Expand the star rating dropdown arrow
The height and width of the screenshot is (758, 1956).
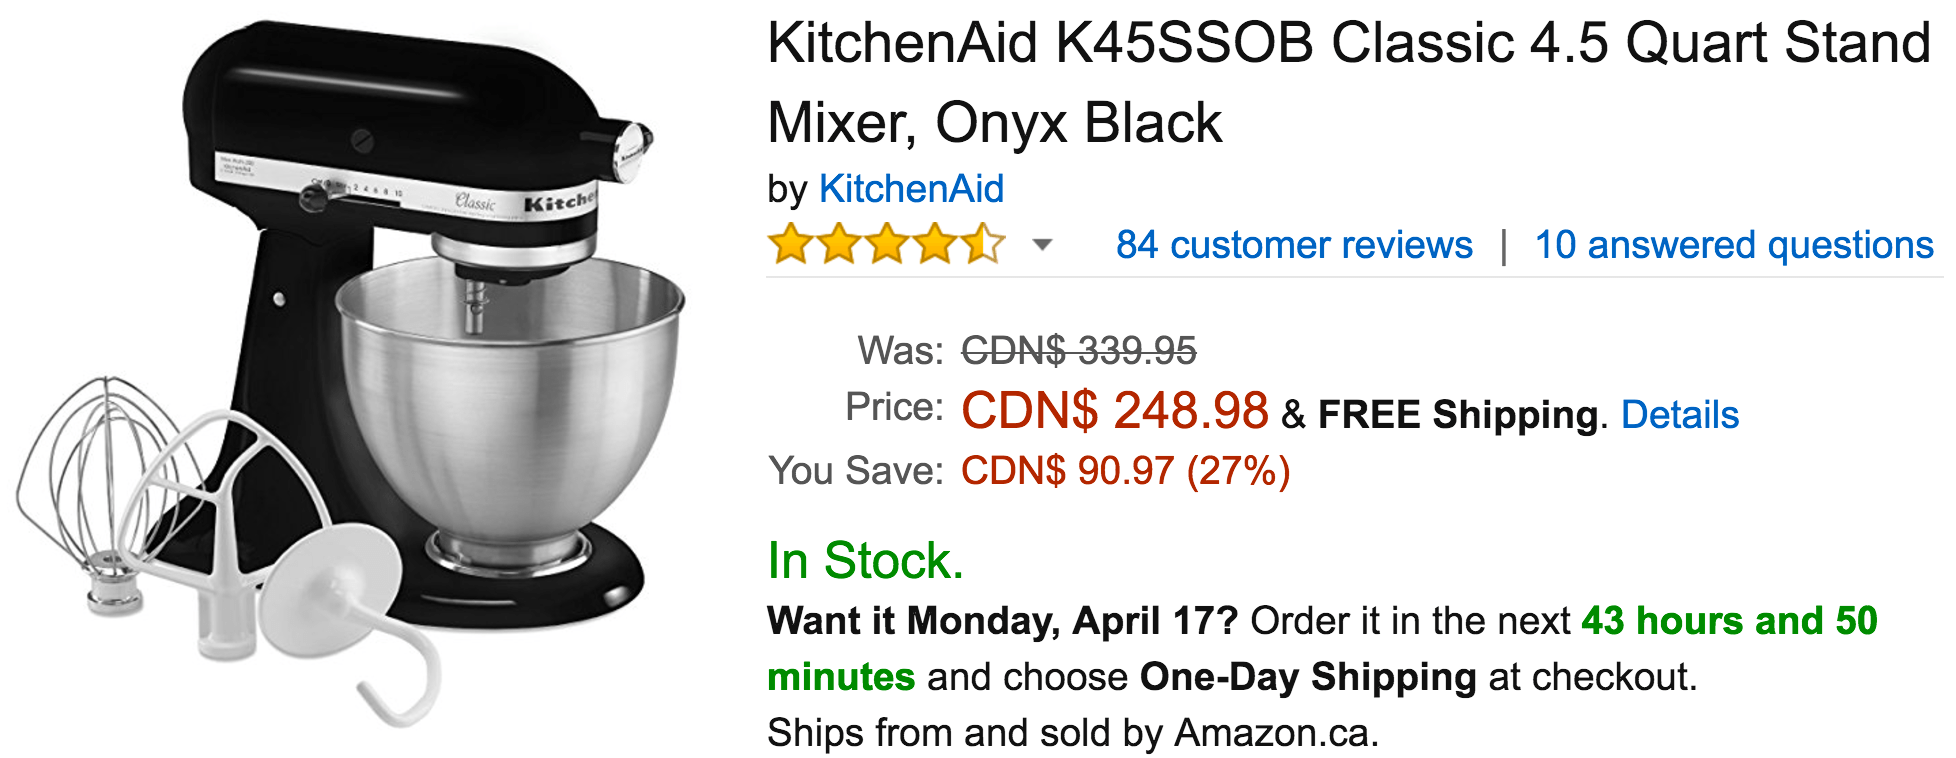point(1042,245)
